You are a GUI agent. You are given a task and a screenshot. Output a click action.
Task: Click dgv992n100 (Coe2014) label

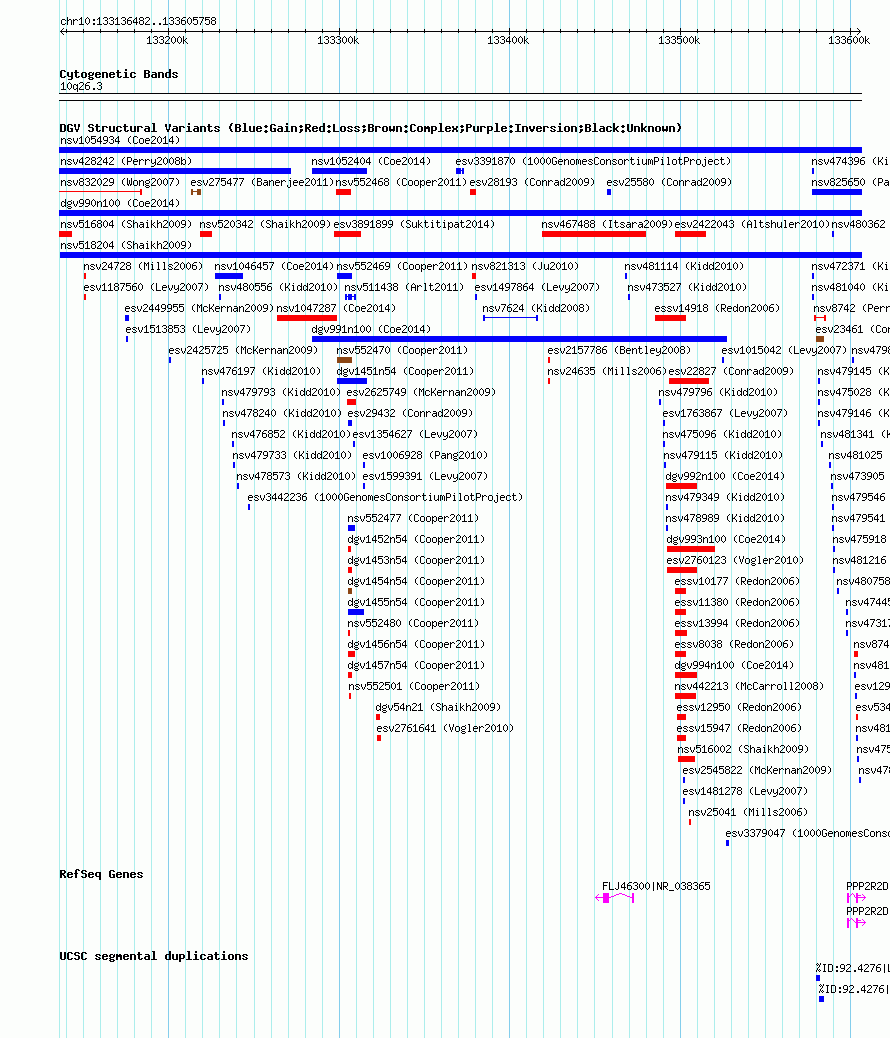coord(725,477)
